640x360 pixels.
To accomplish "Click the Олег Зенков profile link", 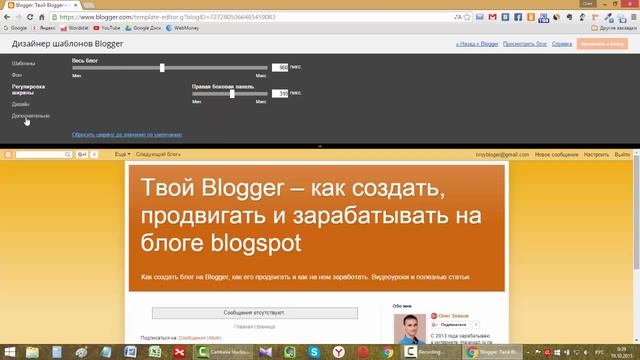I will click(453, 316).
